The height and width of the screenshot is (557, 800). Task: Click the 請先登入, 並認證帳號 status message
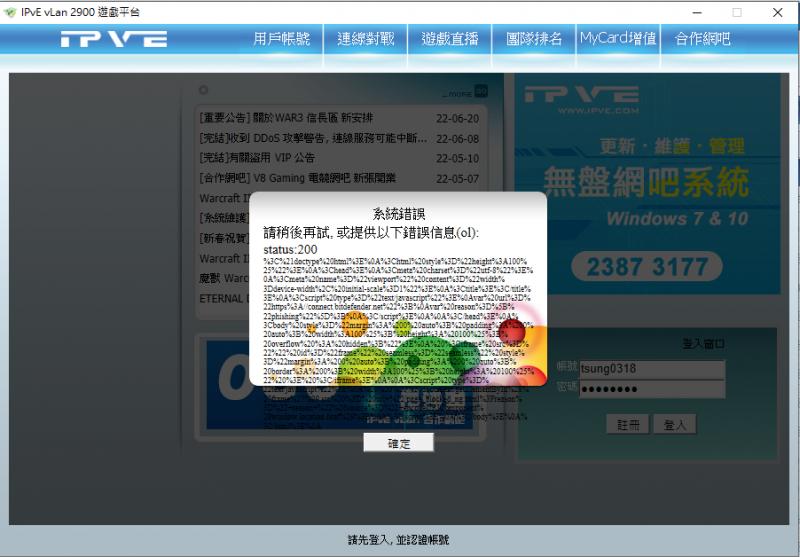point(398,540)
